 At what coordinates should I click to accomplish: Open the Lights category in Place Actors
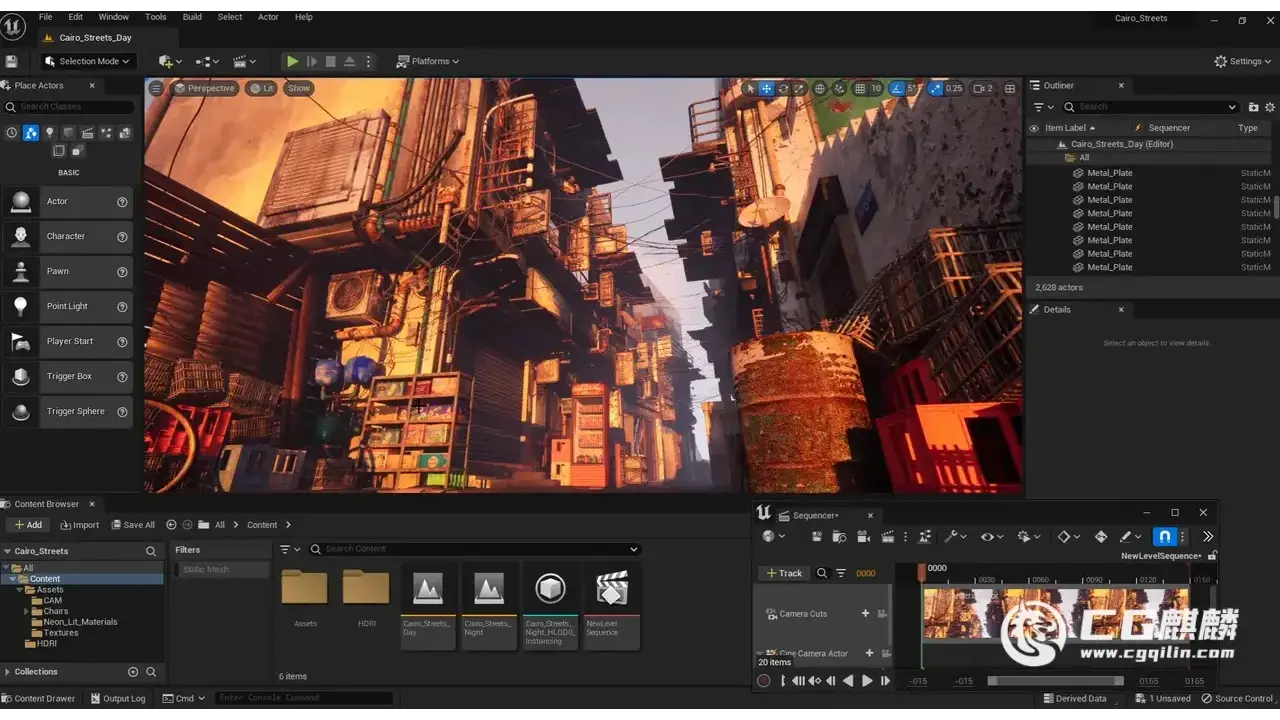click(49, 133)
